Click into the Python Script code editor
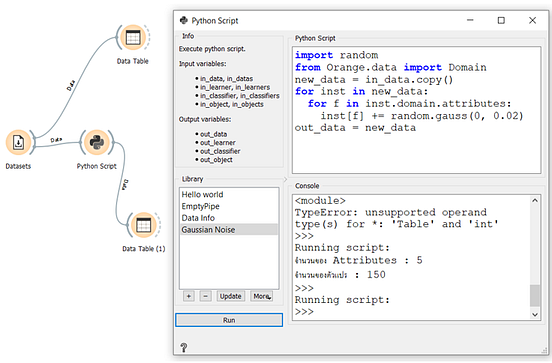Image resolution: width=552 pixels, height=363 pixels. [416, 110]
